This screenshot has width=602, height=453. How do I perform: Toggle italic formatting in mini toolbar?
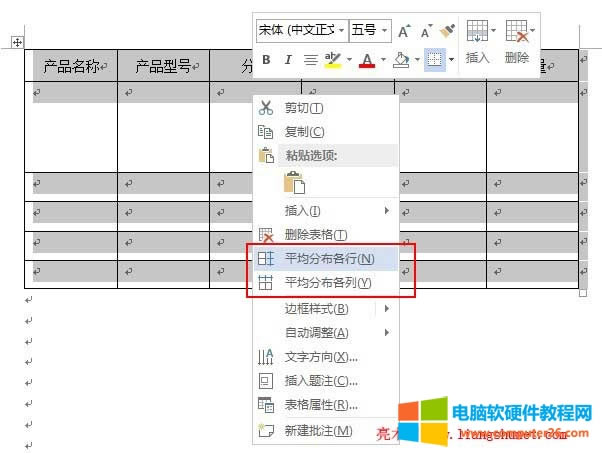288,60
